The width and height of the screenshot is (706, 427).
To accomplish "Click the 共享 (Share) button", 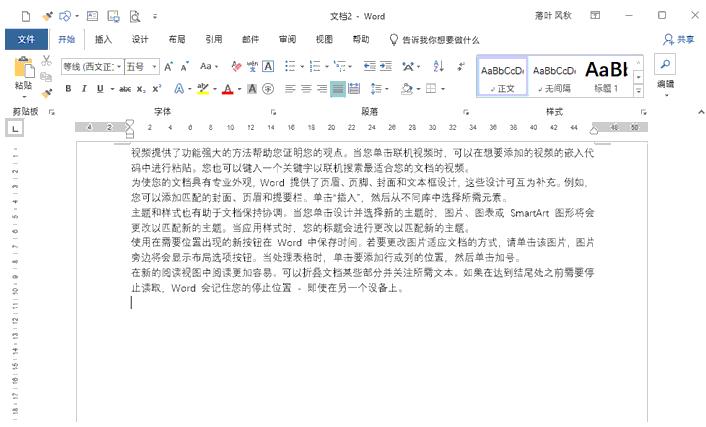I will pos(679,39).
